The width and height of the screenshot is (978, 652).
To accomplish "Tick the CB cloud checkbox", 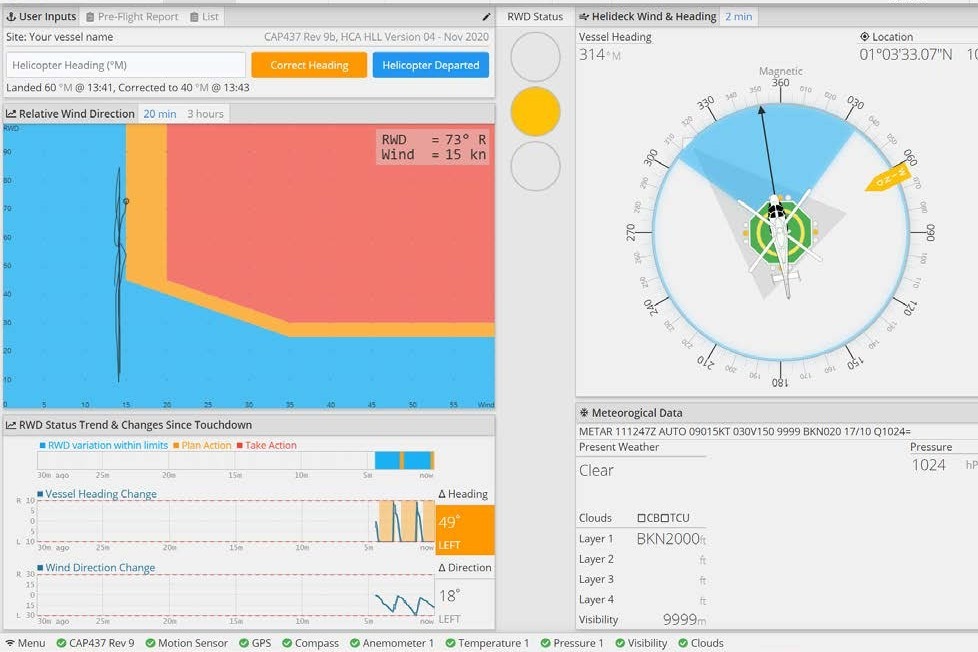I will coord(642,518).
